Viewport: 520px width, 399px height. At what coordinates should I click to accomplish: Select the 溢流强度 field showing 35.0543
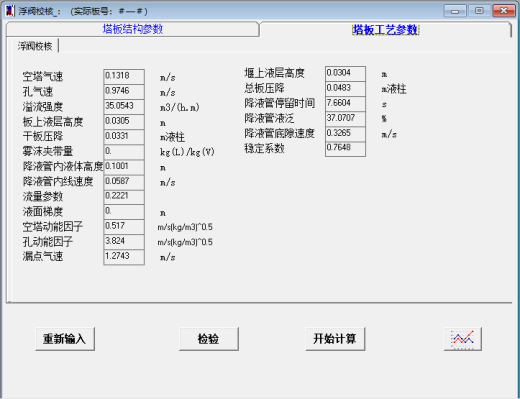(124, 106)
